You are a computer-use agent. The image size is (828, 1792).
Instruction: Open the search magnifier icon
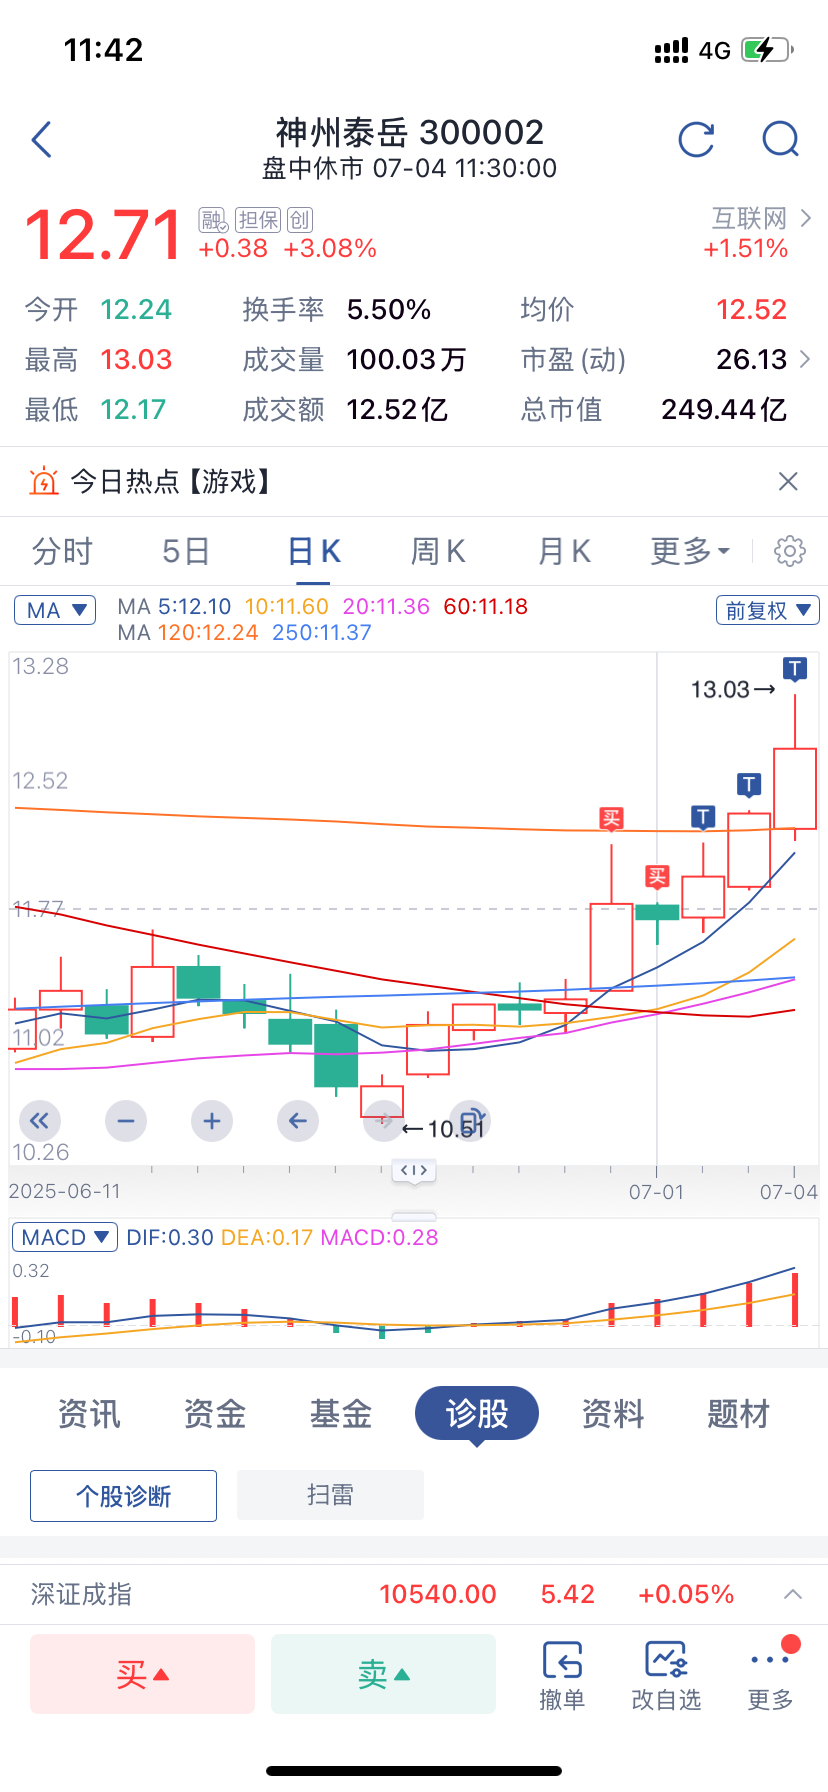(780, 140)
